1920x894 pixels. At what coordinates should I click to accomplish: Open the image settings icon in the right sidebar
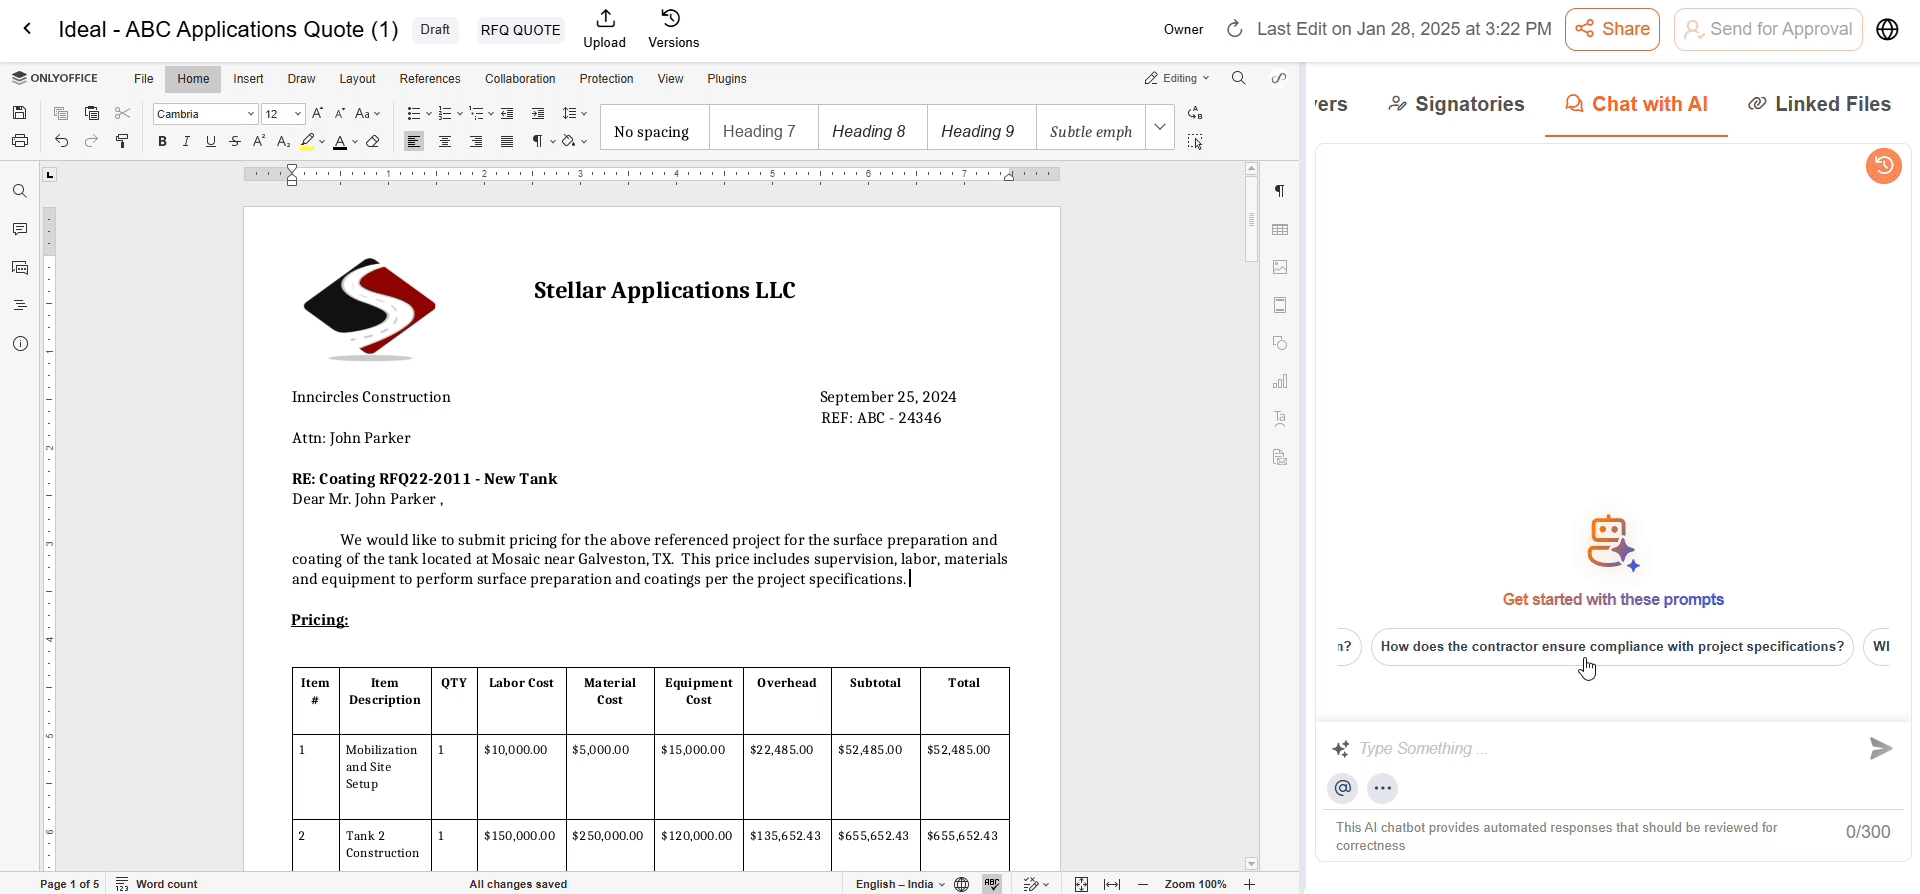tap(1280, 268)
